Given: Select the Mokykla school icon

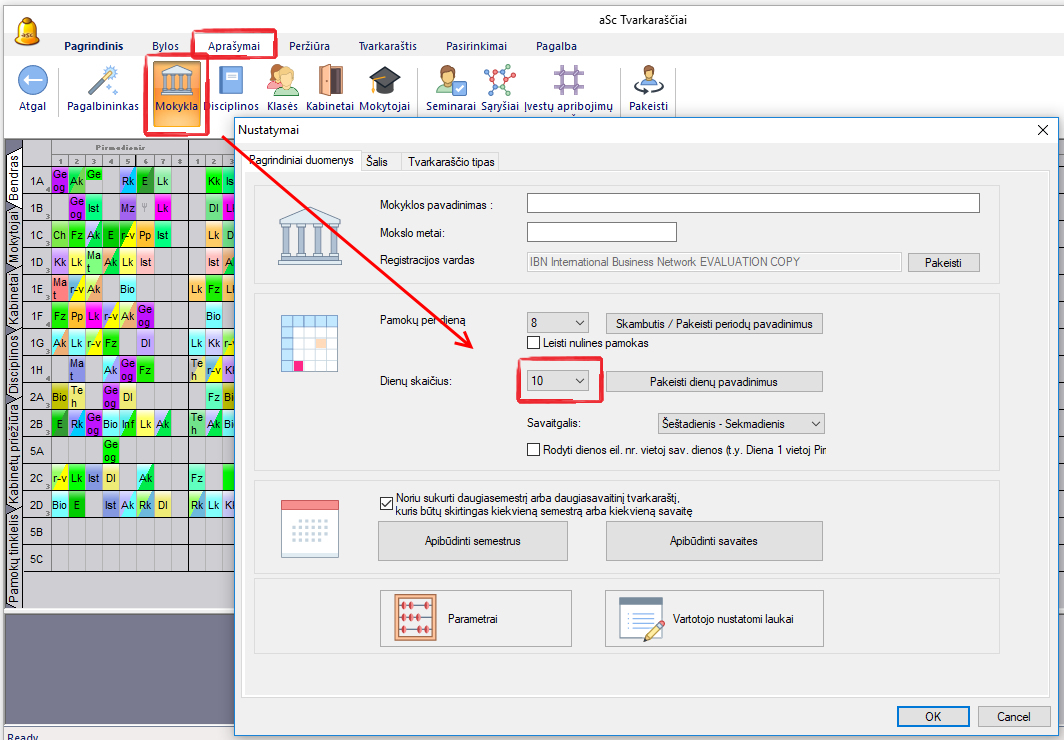Looking at the screenshot, I should 176,82.
